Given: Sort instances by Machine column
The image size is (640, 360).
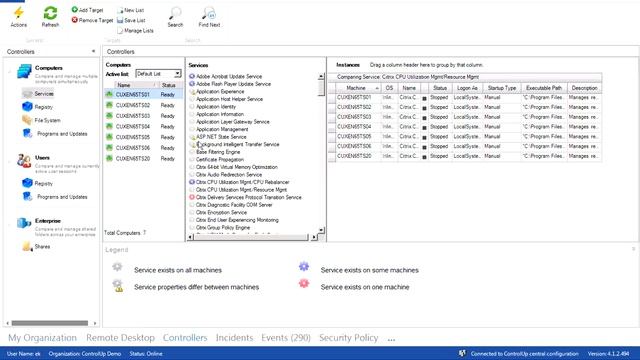Looking at the screenshot, I should point(358,88).
